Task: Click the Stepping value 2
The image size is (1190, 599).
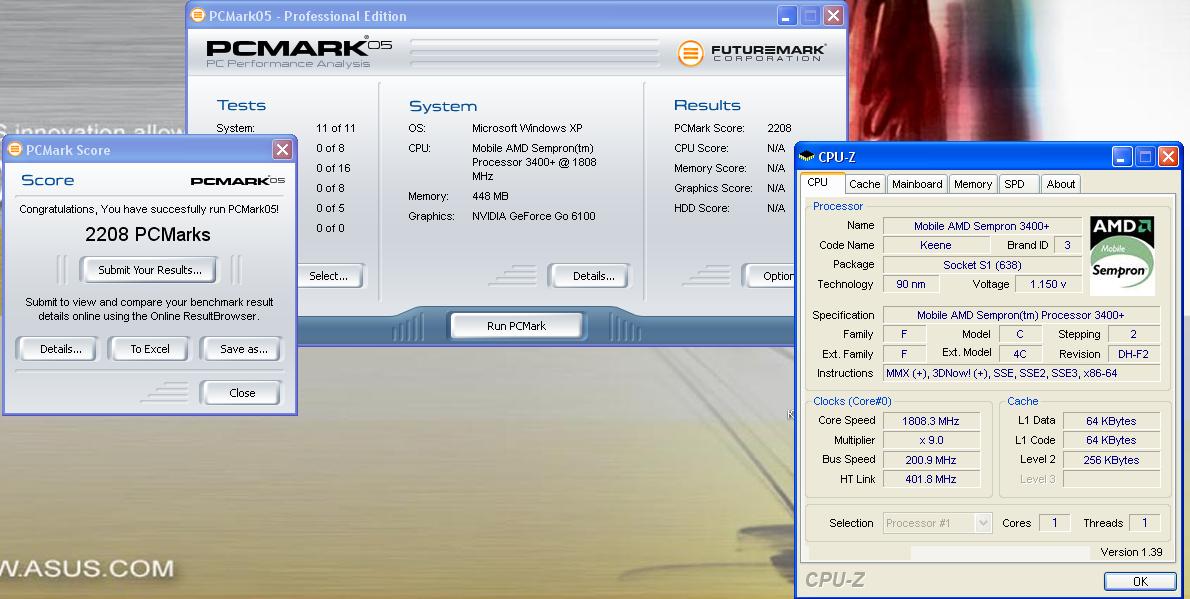Action: click(x=1133, y=334)
